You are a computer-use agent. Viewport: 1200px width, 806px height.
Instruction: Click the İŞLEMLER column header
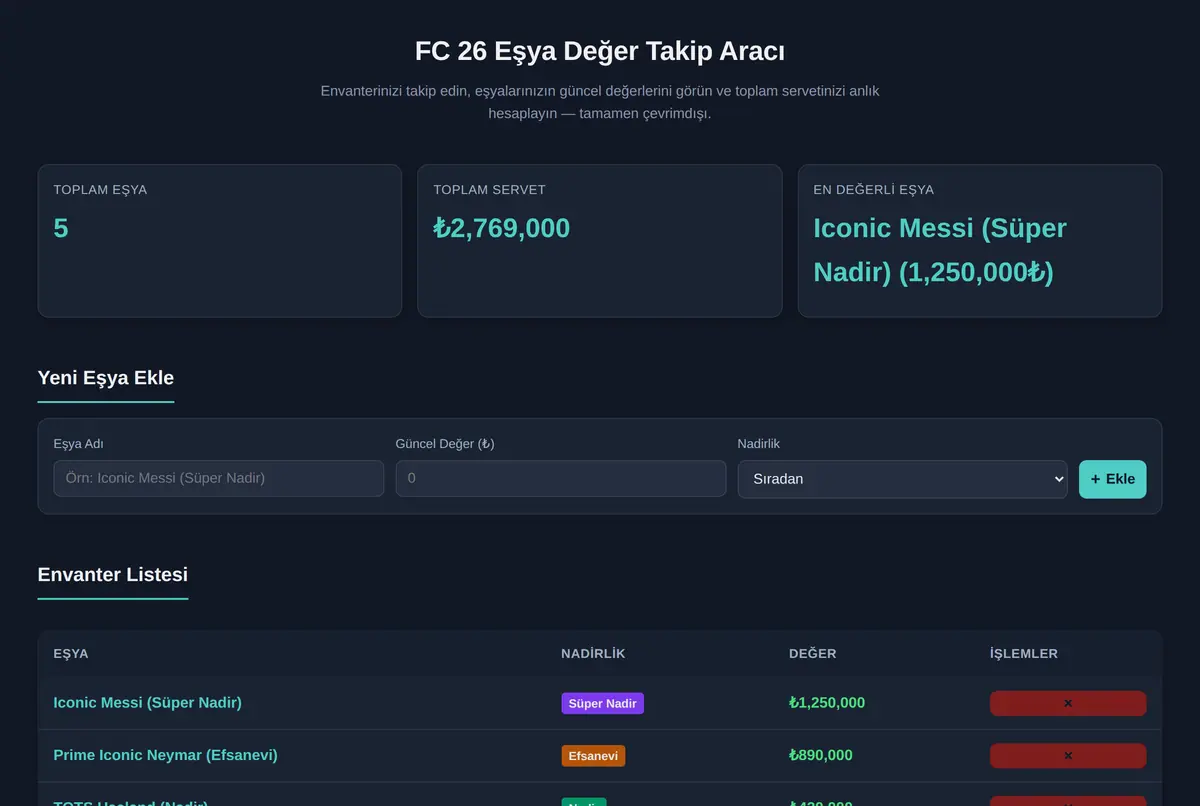pyautogui.click(x=1024, y=654)
